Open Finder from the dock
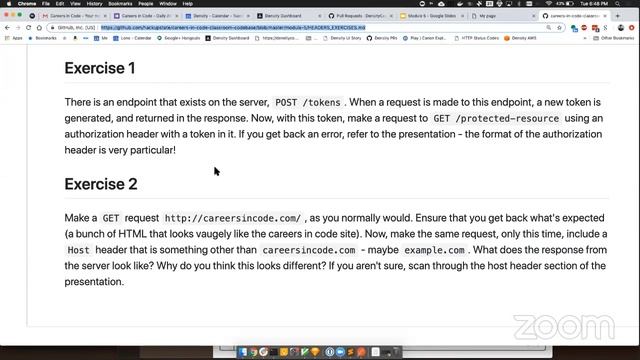640x360 pixels. (243, 352)
